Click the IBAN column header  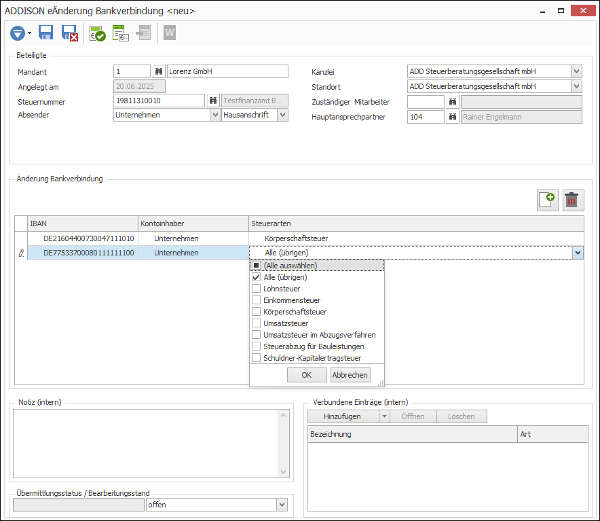click(x=83, y=223)
